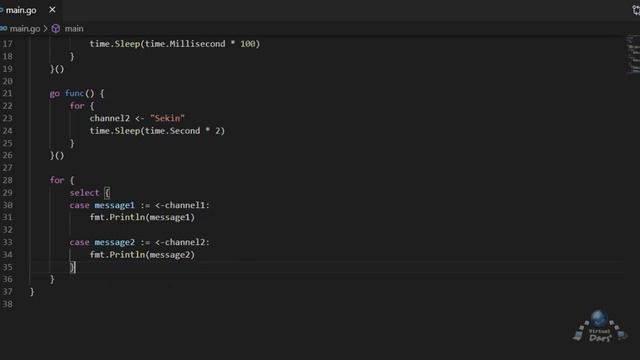
Task: Click fmt.Println(message1) on line 31
Action: [x=142, y=218]
